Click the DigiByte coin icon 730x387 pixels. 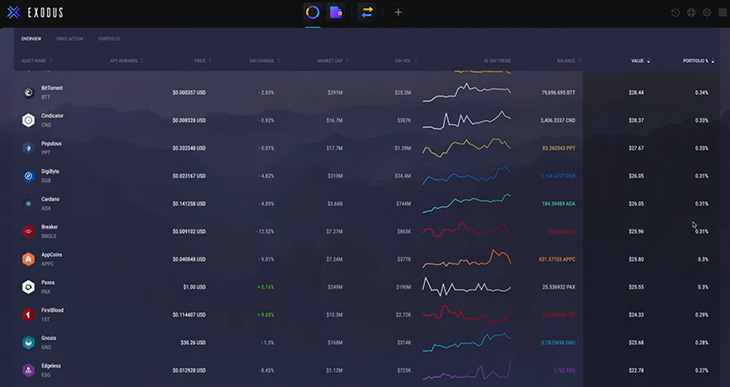point(28,176)
